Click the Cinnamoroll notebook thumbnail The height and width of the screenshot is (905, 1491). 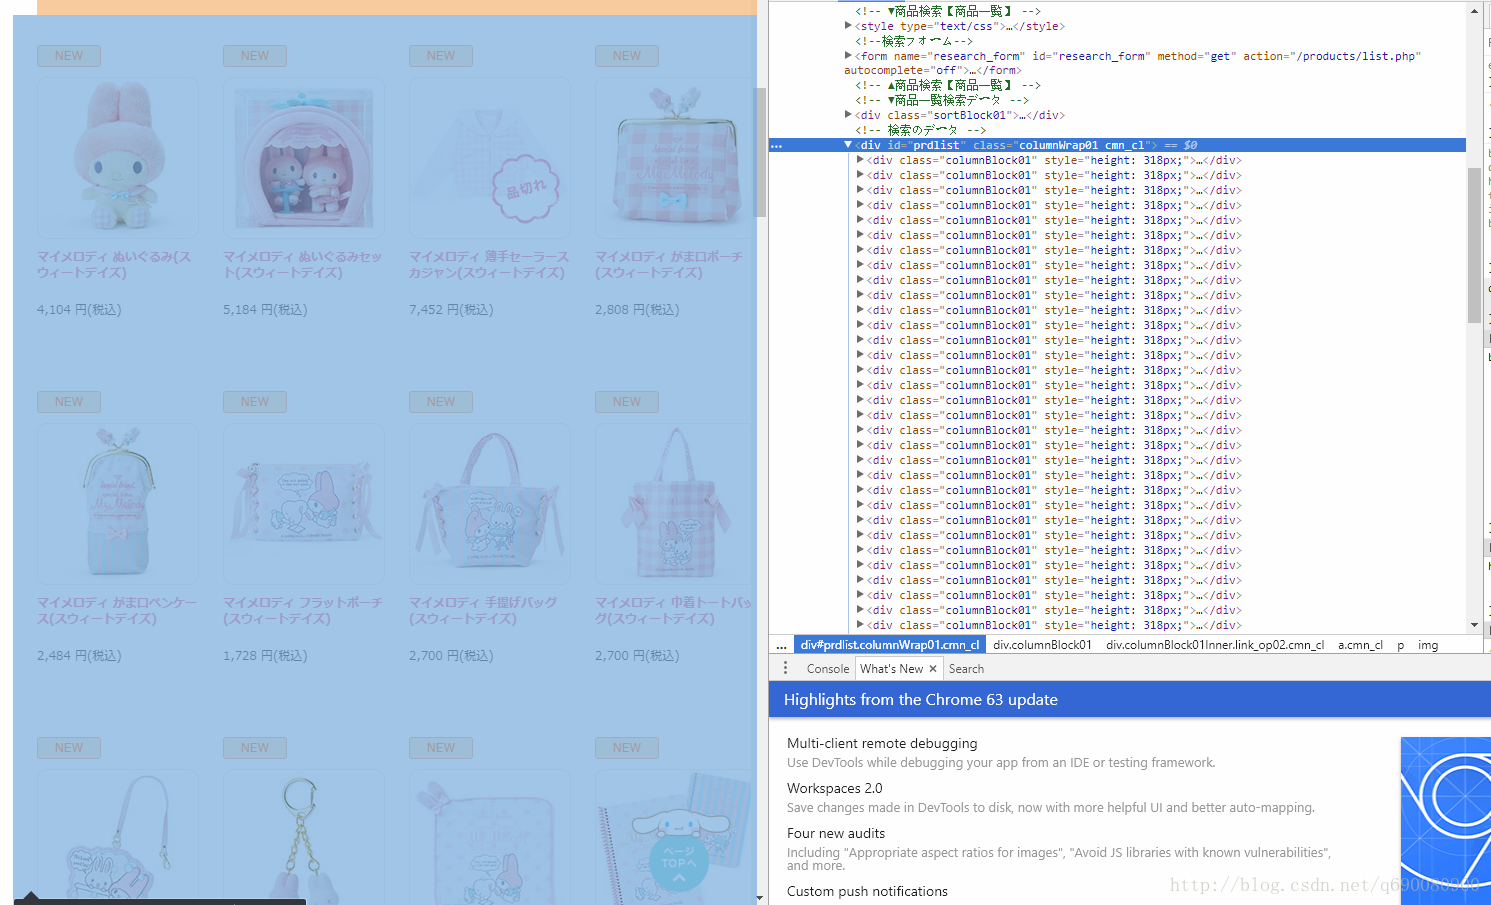pos(674,838)
